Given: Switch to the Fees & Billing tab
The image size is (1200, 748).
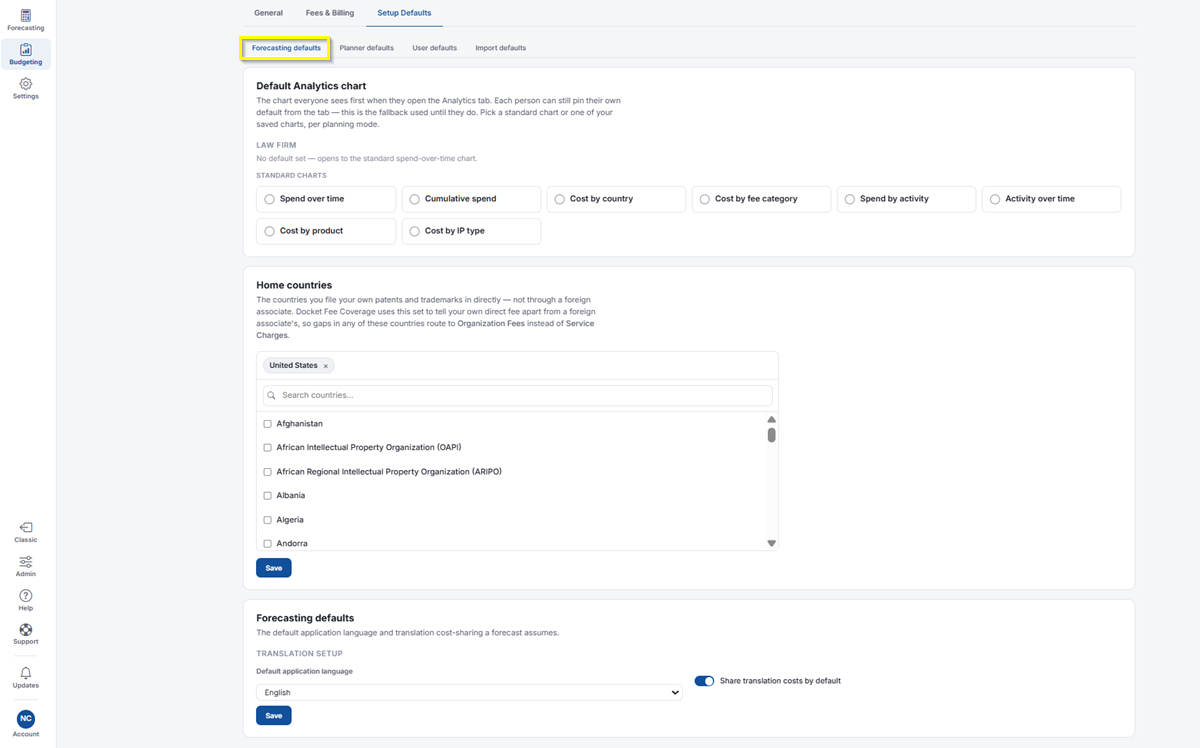Looking at the screenshot, I should 330,13.
